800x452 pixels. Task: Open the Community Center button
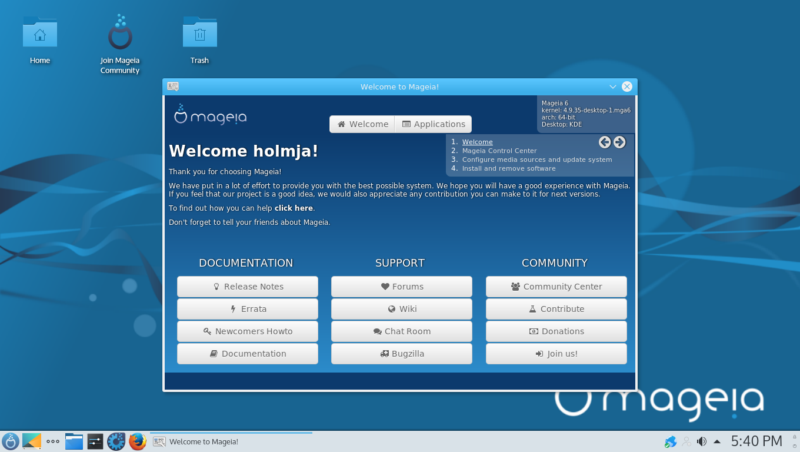[x=556, y=287]
